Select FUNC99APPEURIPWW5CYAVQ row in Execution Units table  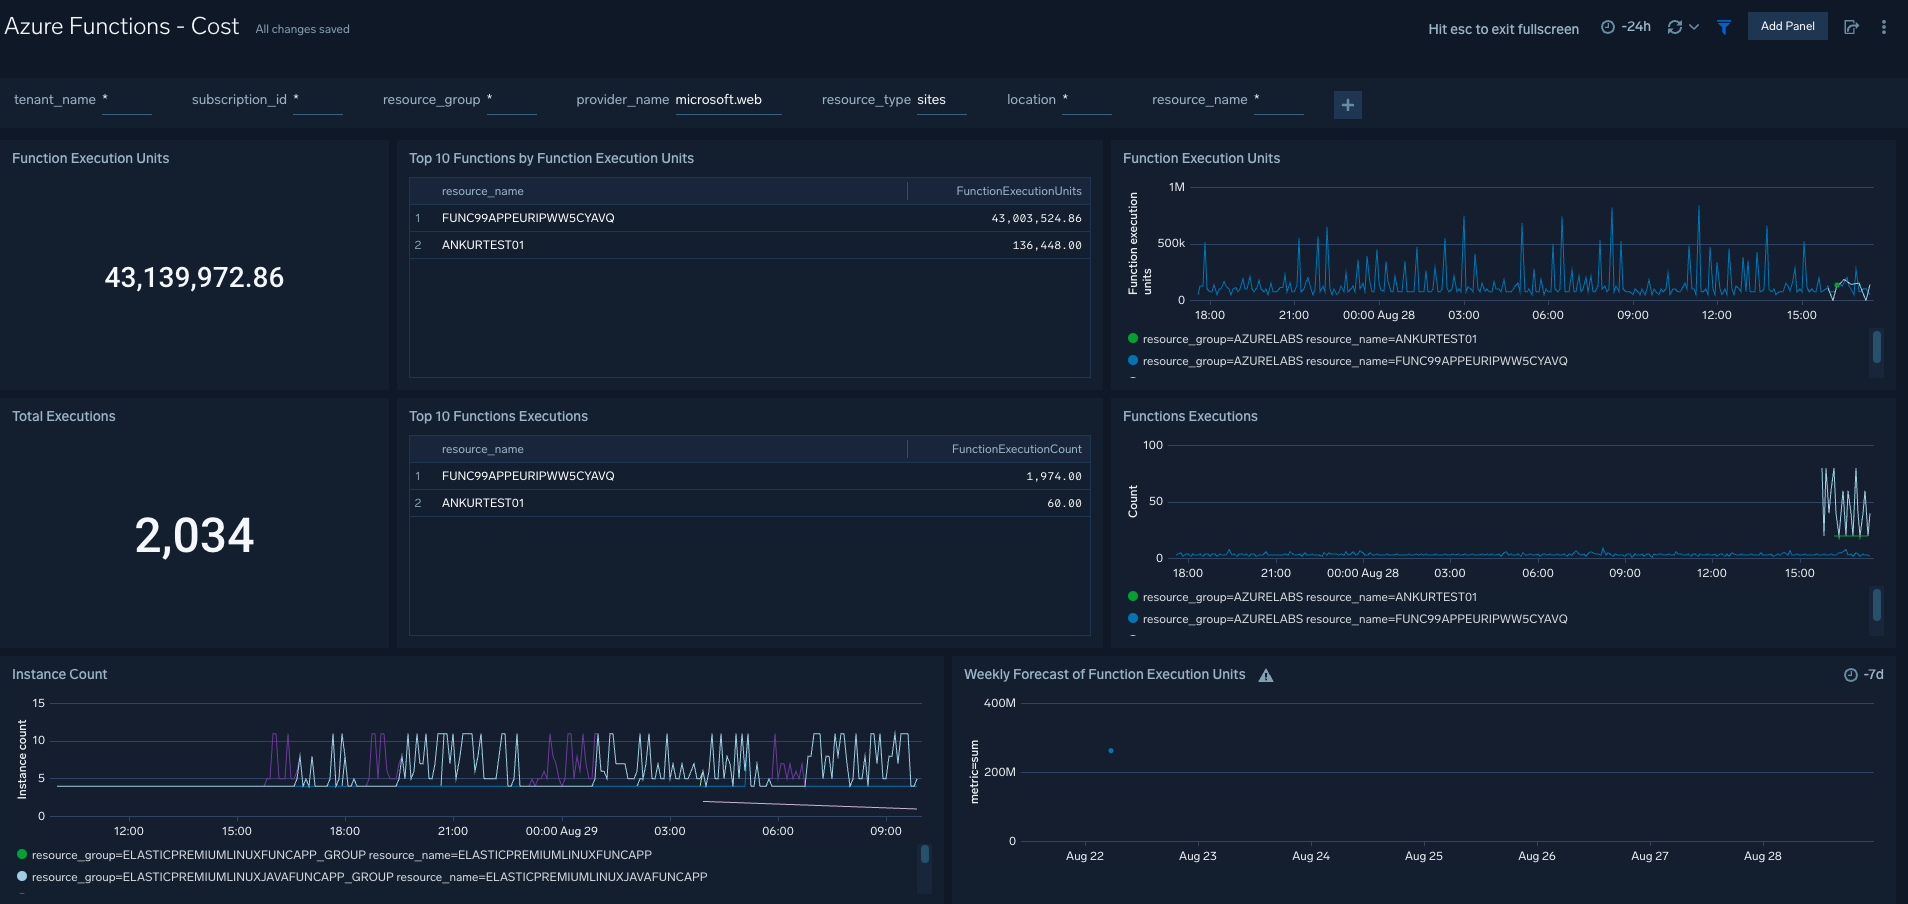click(749, 218)
